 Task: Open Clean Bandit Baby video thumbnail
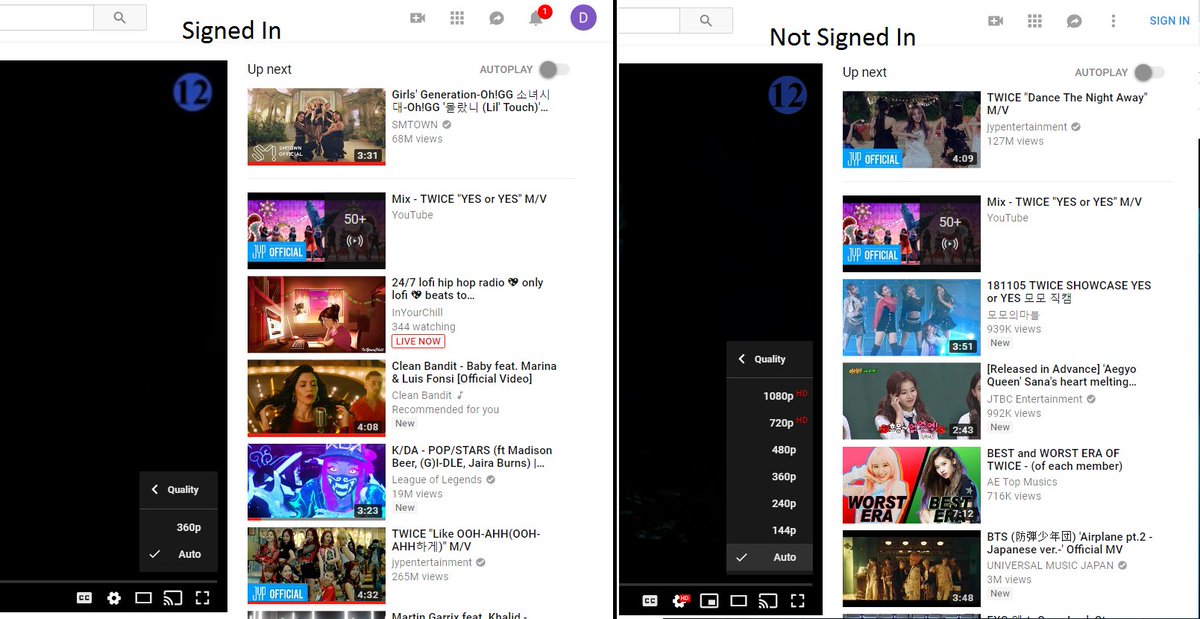pyautogui.click(x=316, y=398)
